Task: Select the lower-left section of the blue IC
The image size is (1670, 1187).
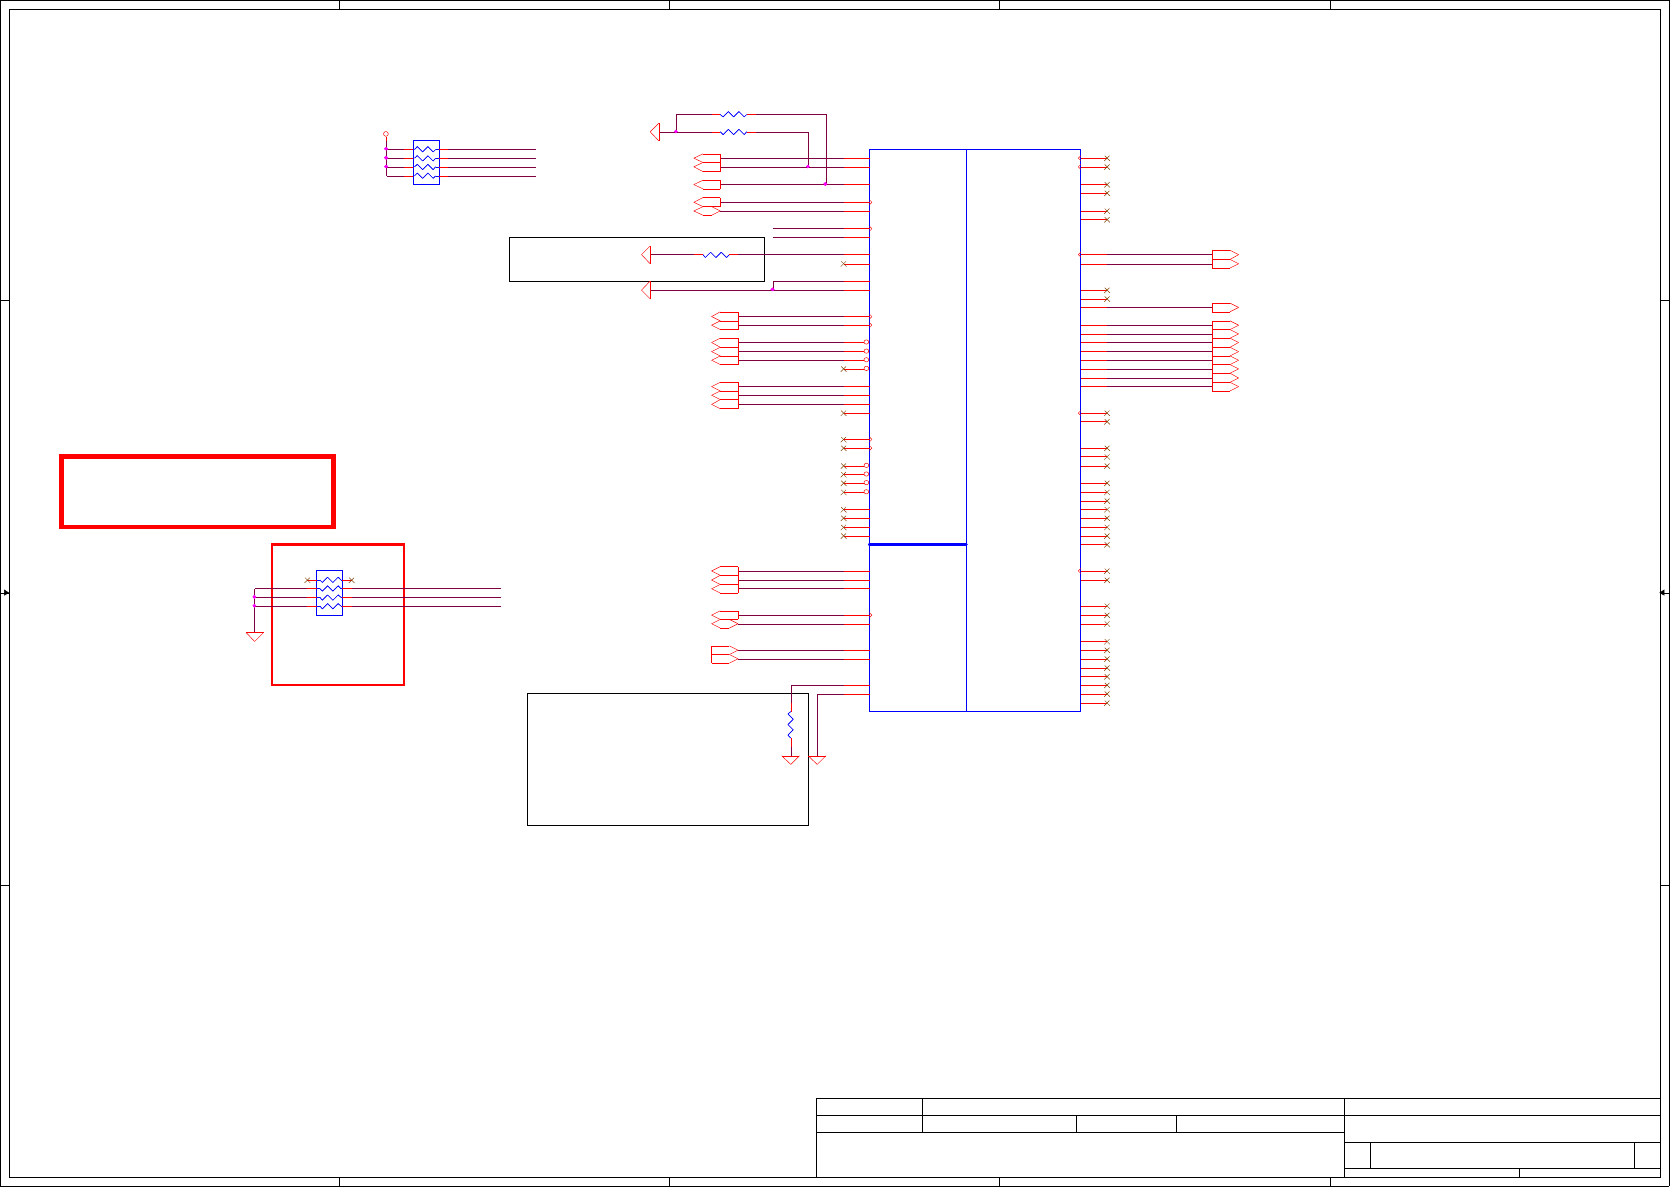Action: pos(918,628)
